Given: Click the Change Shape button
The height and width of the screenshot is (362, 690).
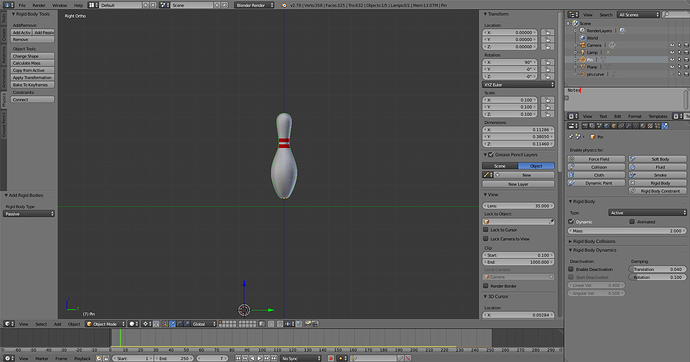Looking at the screenshot, I should click(33, 56).
